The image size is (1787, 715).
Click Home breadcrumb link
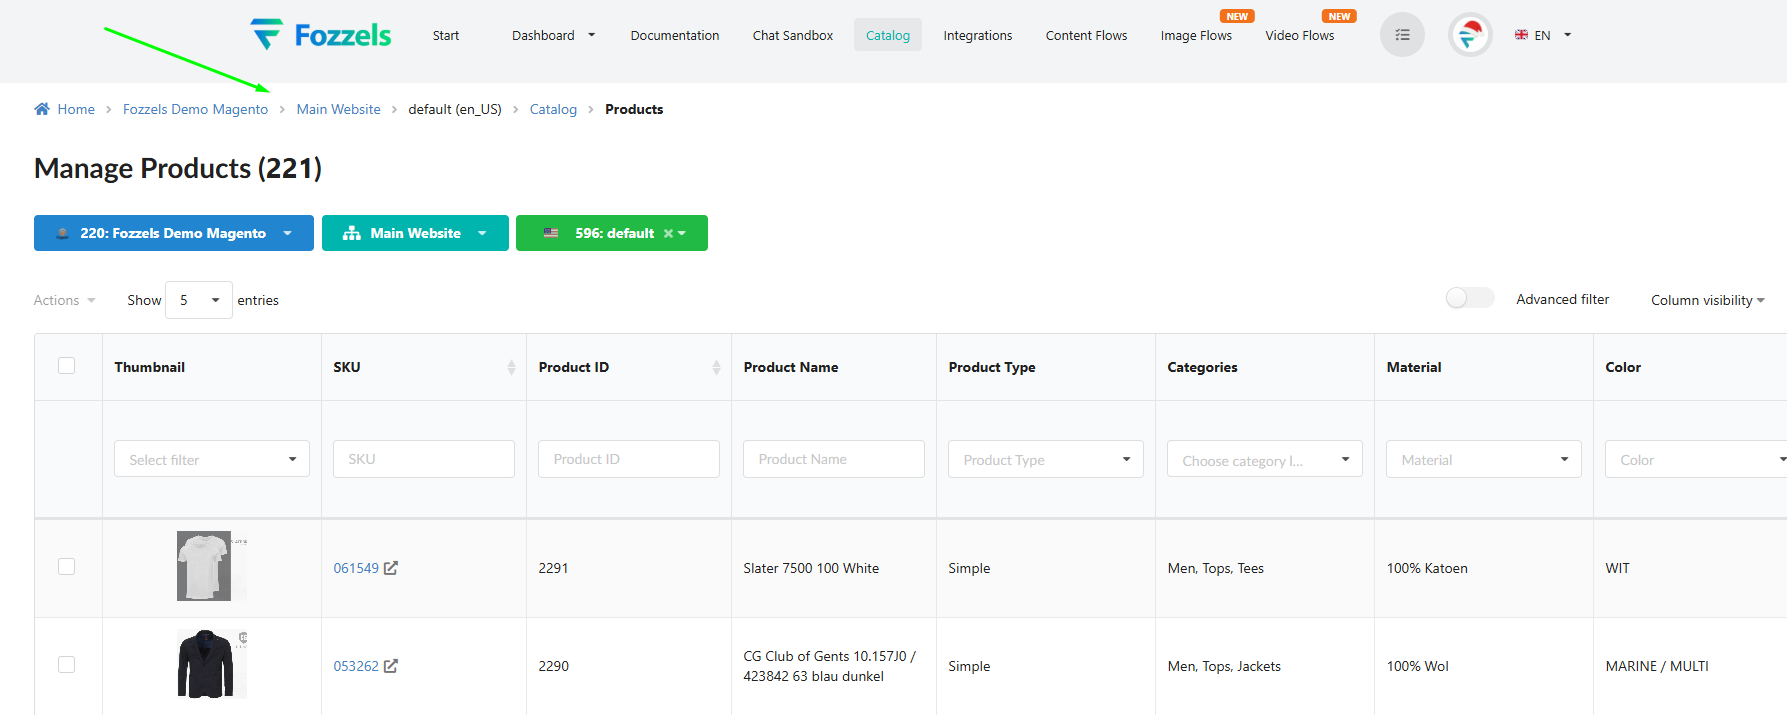tap(76, 109)
